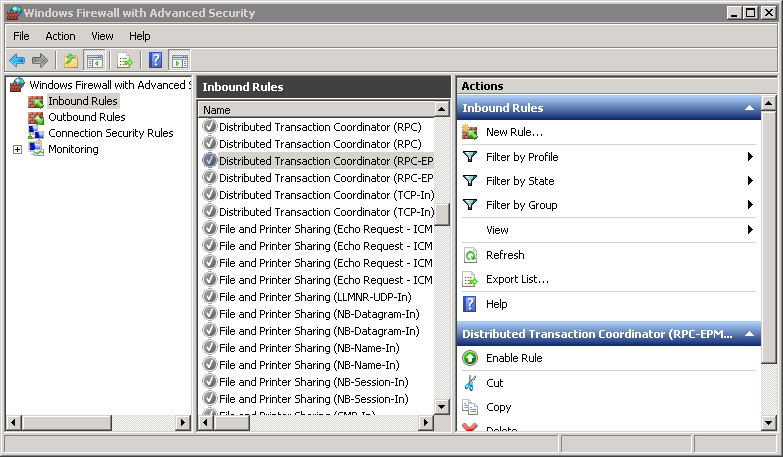
Task: Click Enable Rule in the Actions pane
Action: coord(514,358)
